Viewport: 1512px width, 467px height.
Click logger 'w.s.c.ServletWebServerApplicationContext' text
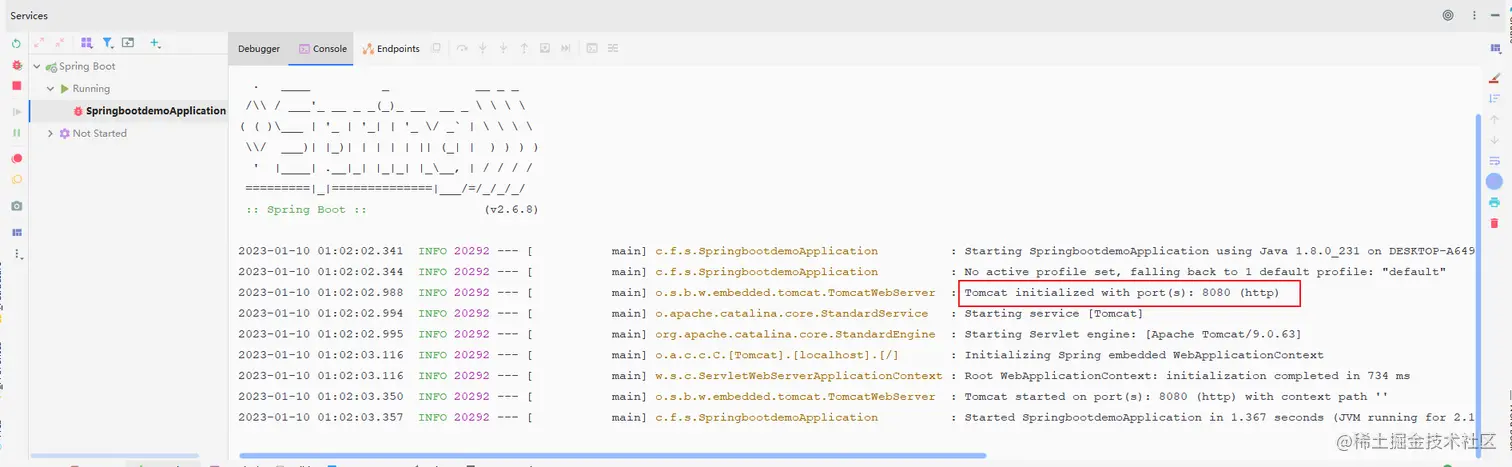[798, 376]
